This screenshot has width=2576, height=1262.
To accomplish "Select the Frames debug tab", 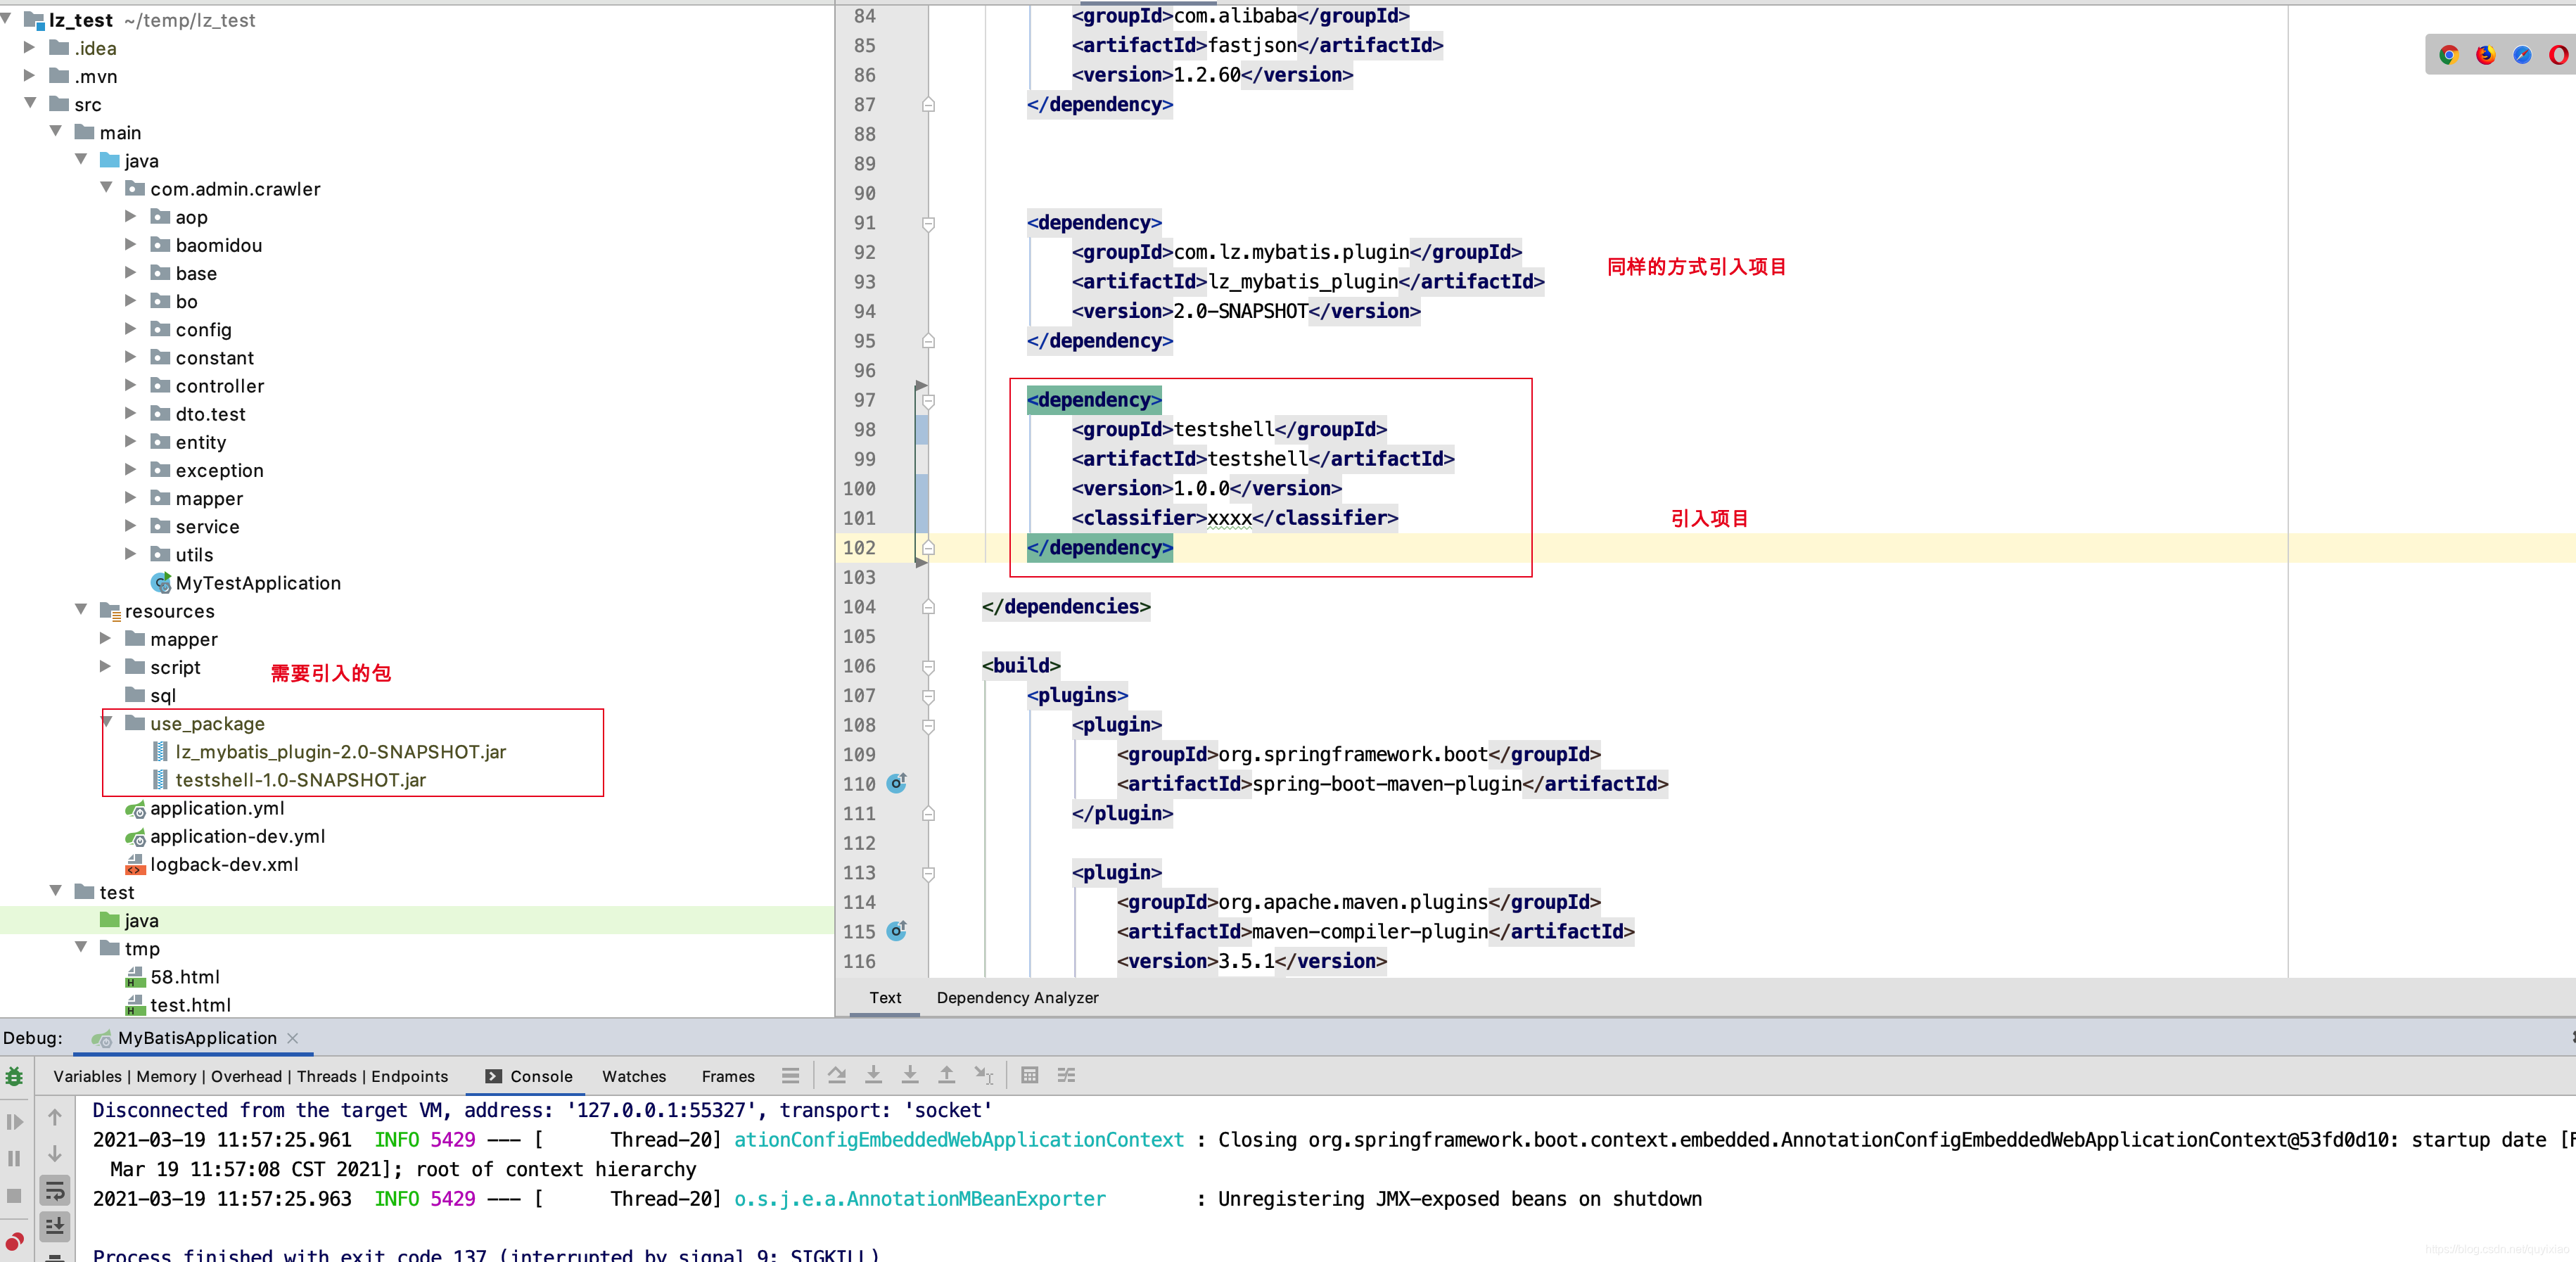I will [x=728, y=1076].
